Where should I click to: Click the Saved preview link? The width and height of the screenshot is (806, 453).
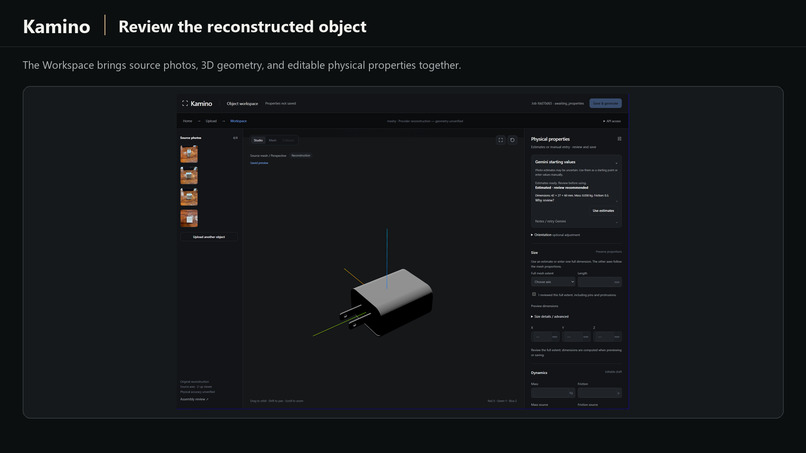coord(259,163)
